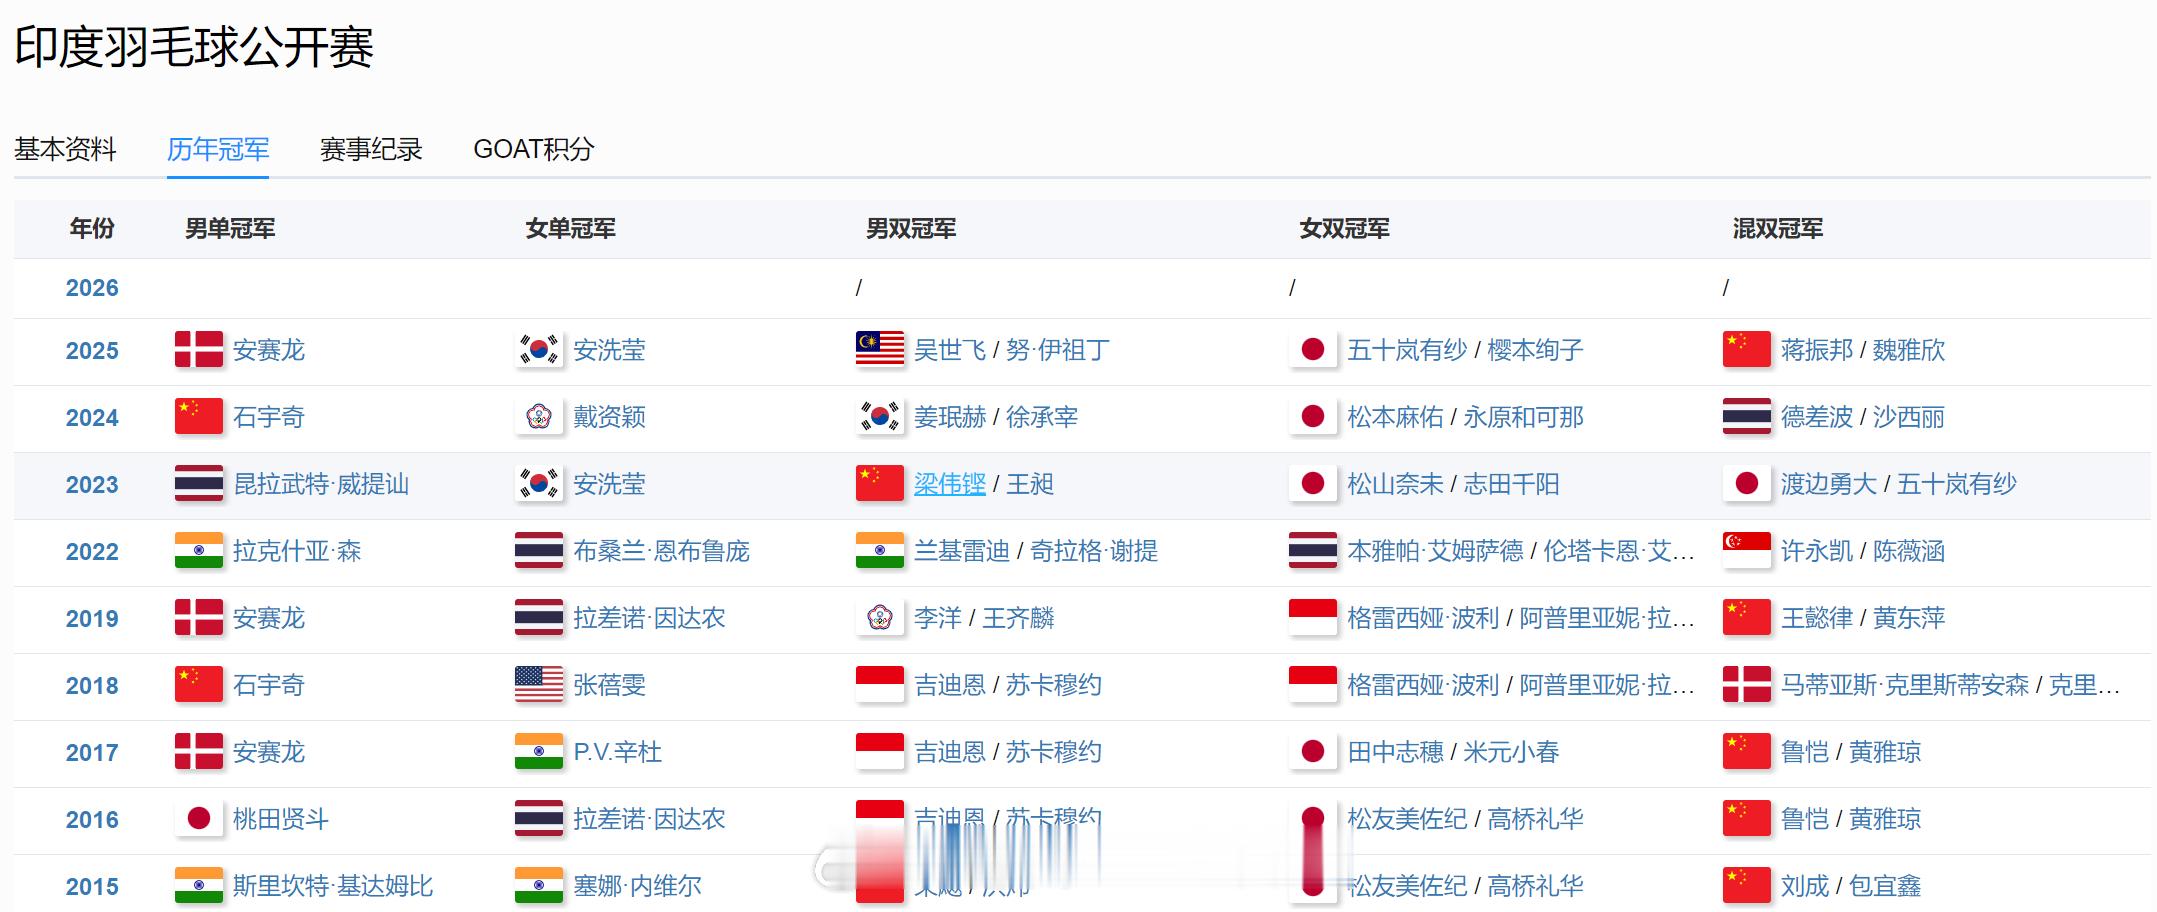The image size is (2157, 912).
Task: Open the 2023 year link
Action: point(92,485)
